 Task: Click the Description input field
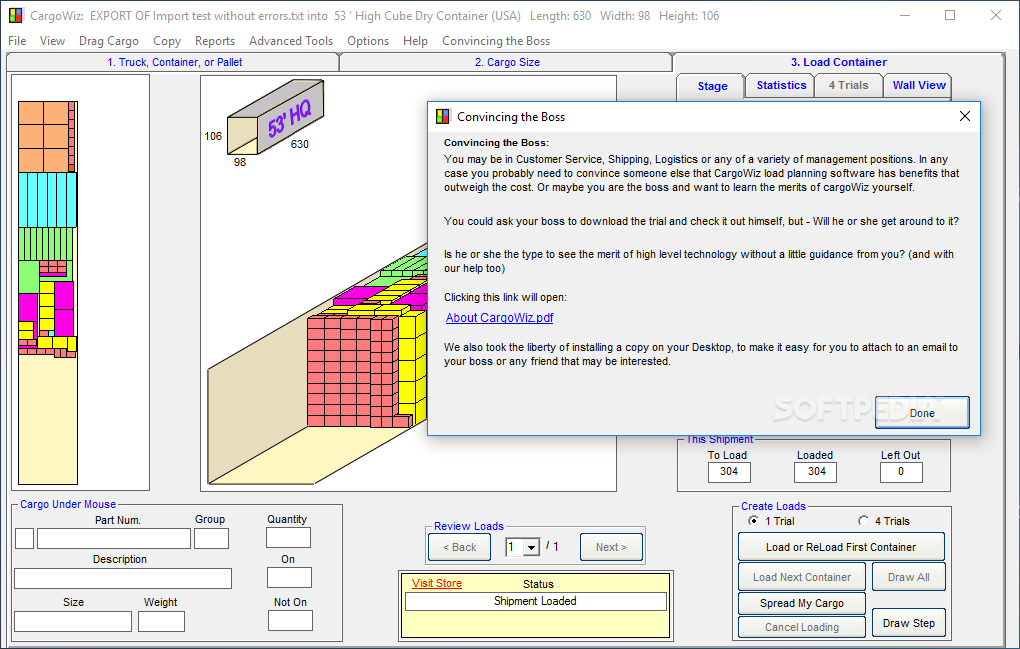click(x=123, y=579)
